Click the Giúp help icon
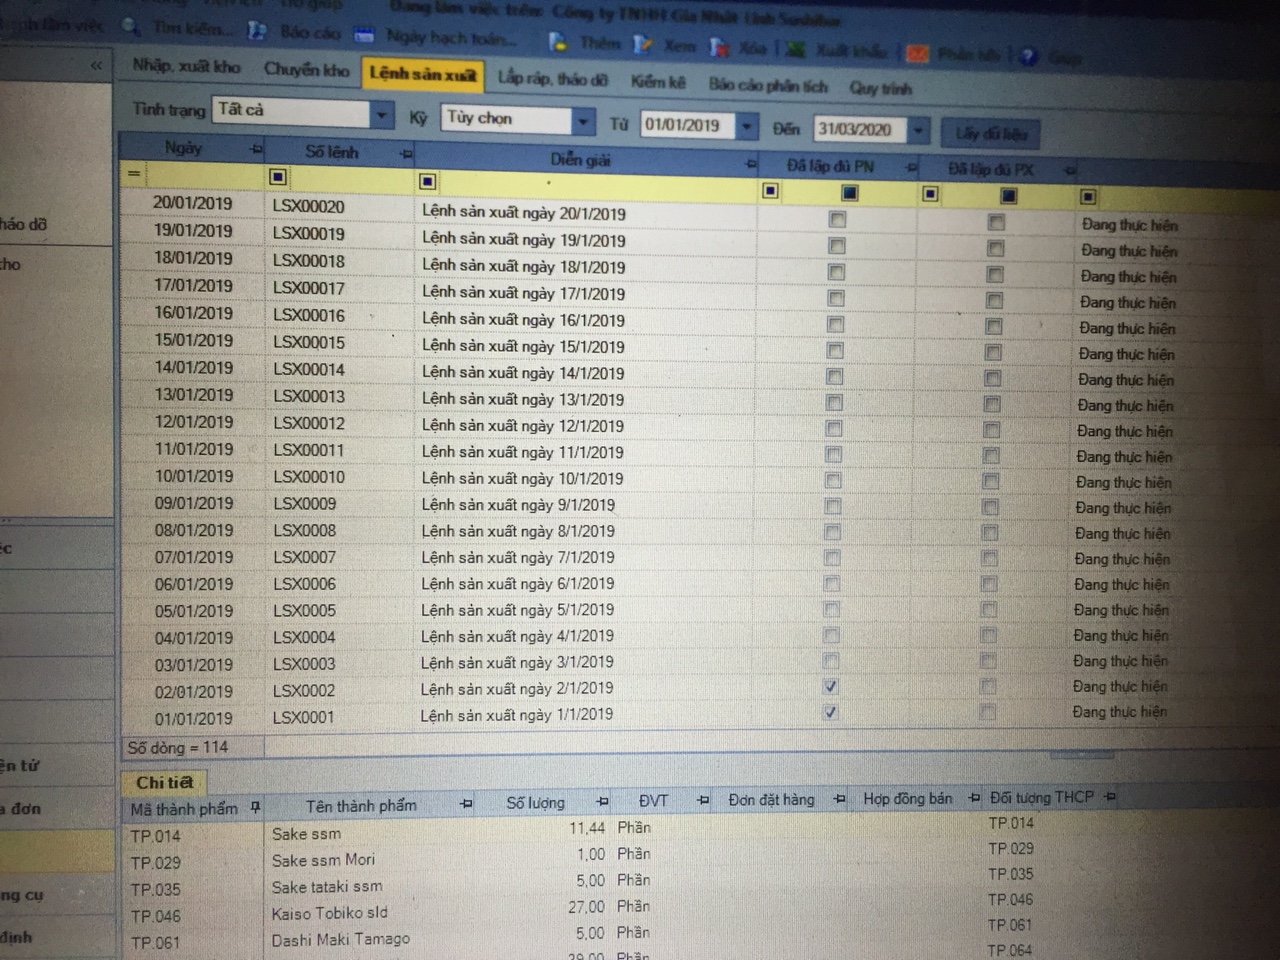Image resolution: width=1280 pixels, height=960 pixels. [1030, 56]
